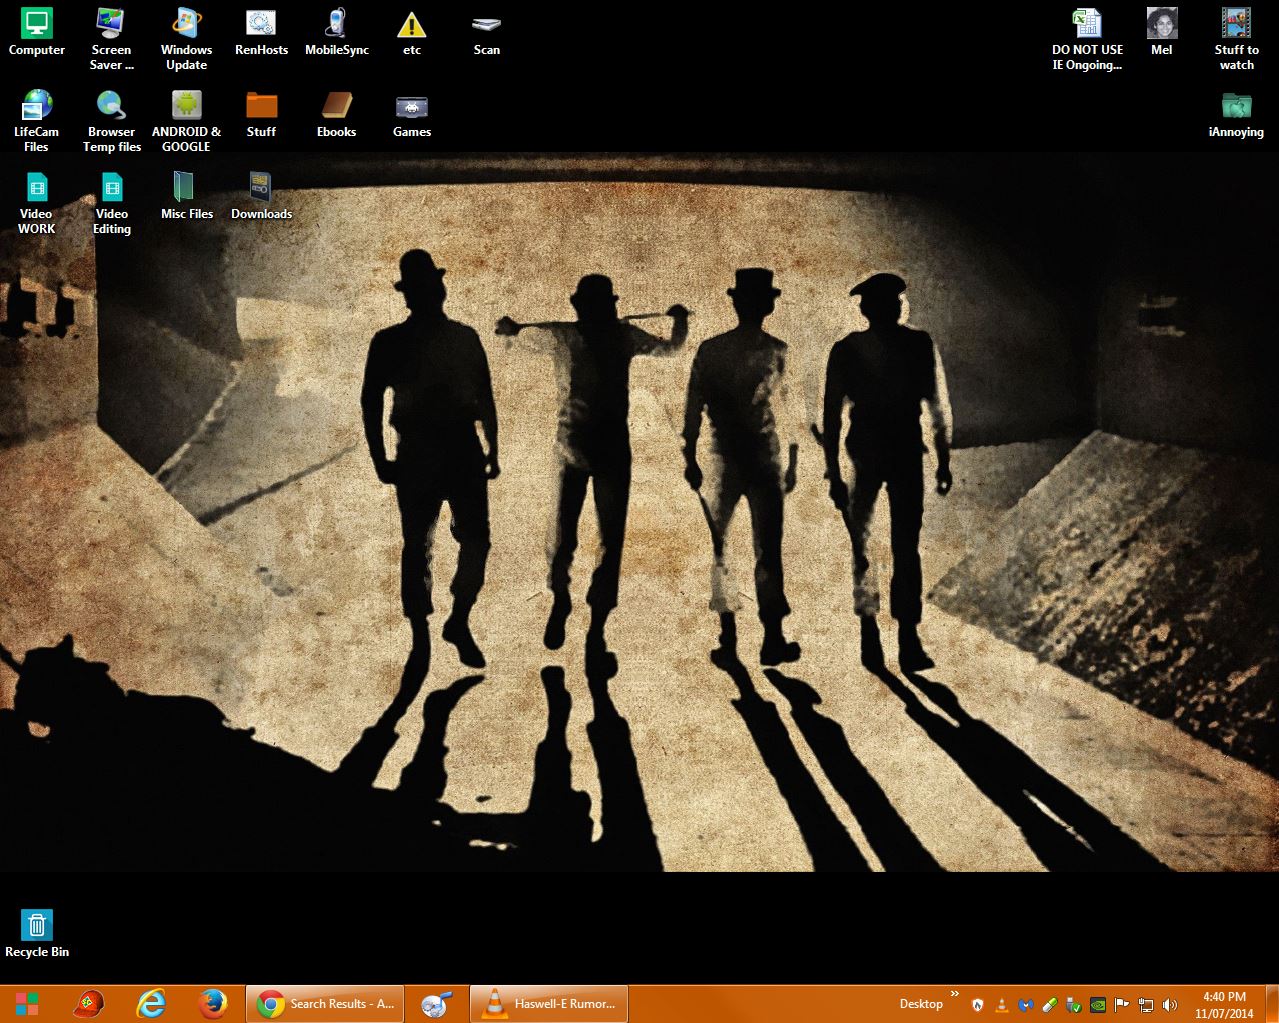This screenshot has width=1279, height=1023.
Task: Open the NVIDIA tray icon
Action: 1098,1005
